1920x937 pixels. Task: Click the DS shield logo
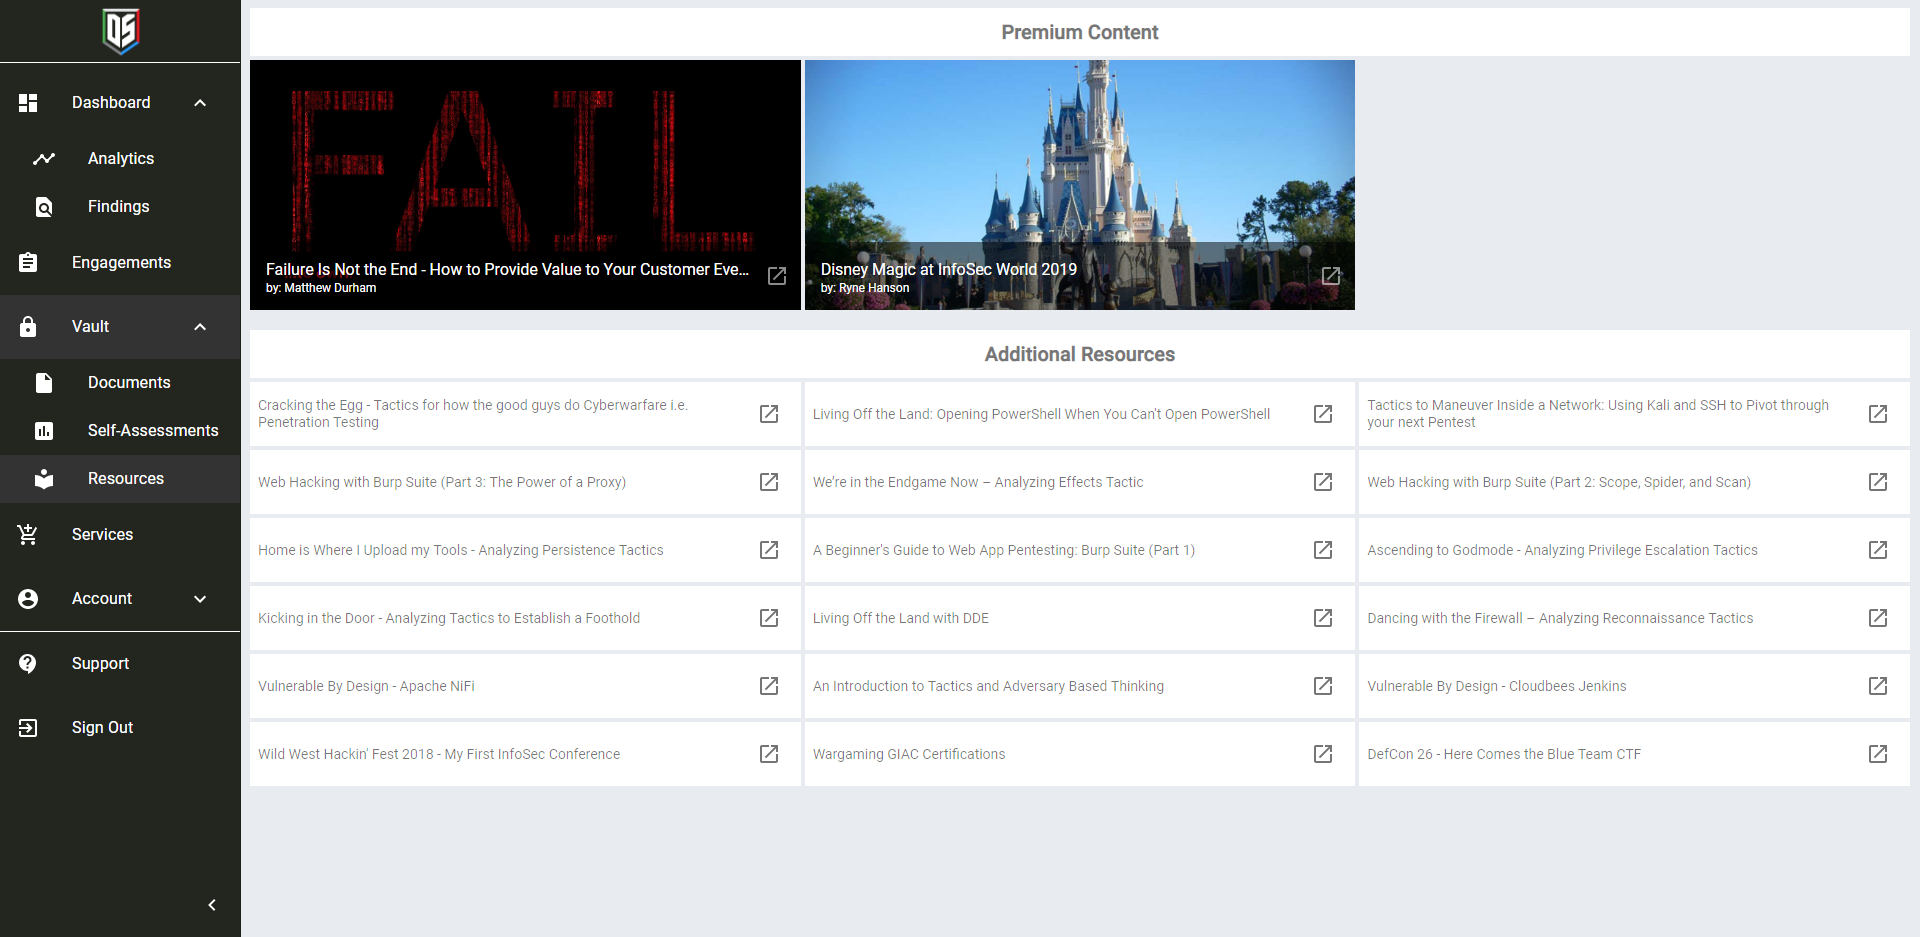tap(120, 31)
